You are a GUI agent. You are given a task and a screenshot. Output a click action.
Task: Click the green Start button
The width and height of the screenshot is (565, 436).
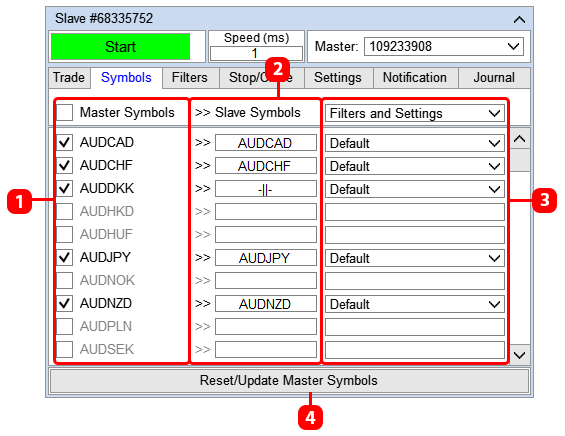[120, 46]
